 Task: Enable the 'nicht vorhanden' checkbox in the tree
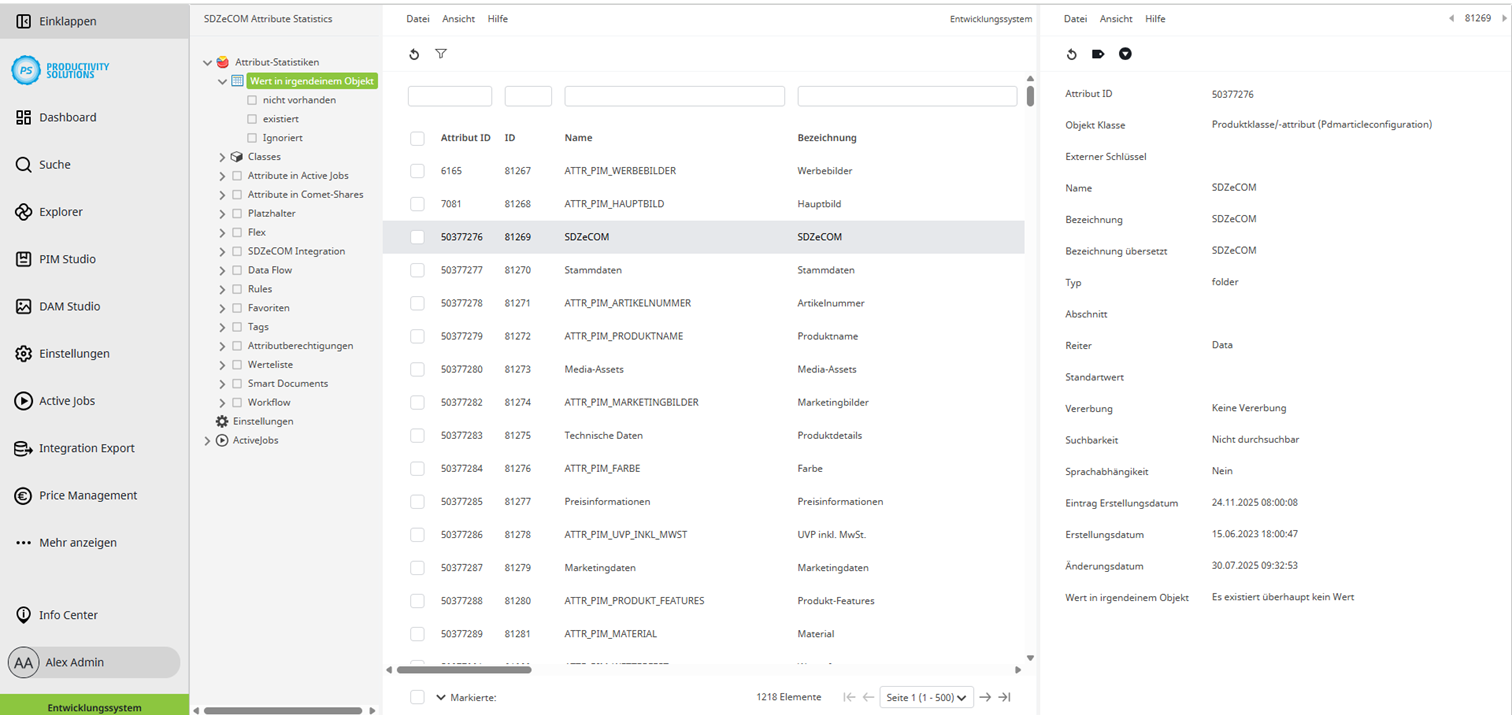click(x=250, y=99)
